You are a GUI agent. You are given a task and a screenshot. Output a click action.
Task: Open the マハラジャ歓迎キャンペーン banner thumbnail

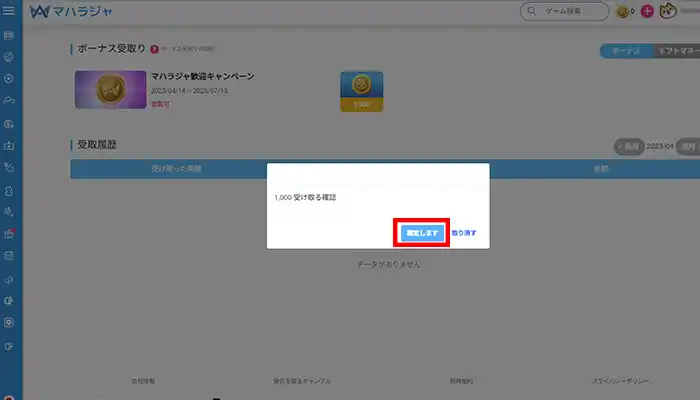pyautogui.click(x=110, y=90)
